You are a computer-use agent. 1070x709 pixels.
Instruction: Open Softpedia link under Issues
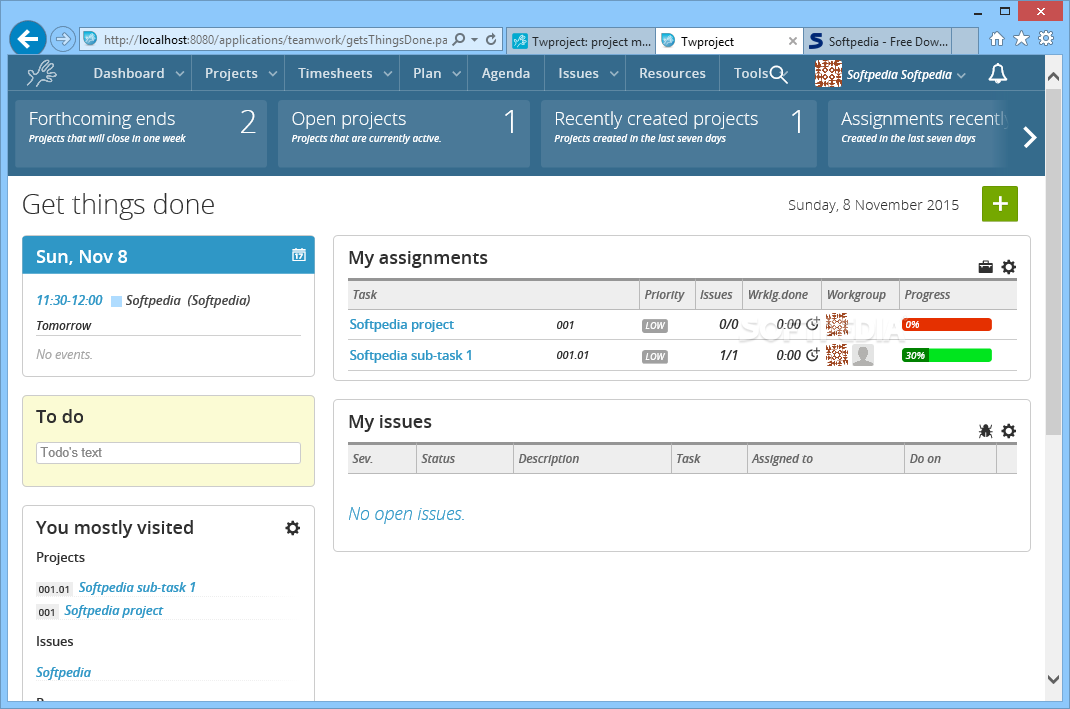click(63, 672)
